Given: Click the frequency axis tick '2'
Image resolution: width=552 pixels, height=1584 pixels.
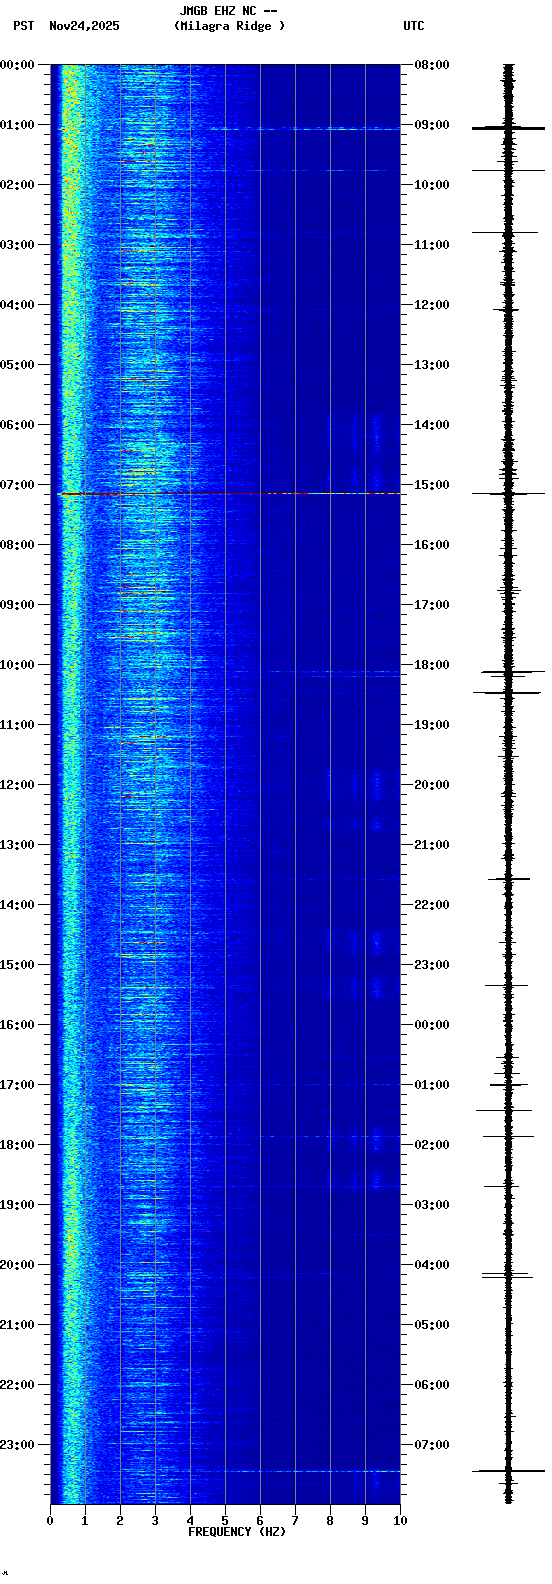Looking at the screenshot, I should tap(120, 1521).
